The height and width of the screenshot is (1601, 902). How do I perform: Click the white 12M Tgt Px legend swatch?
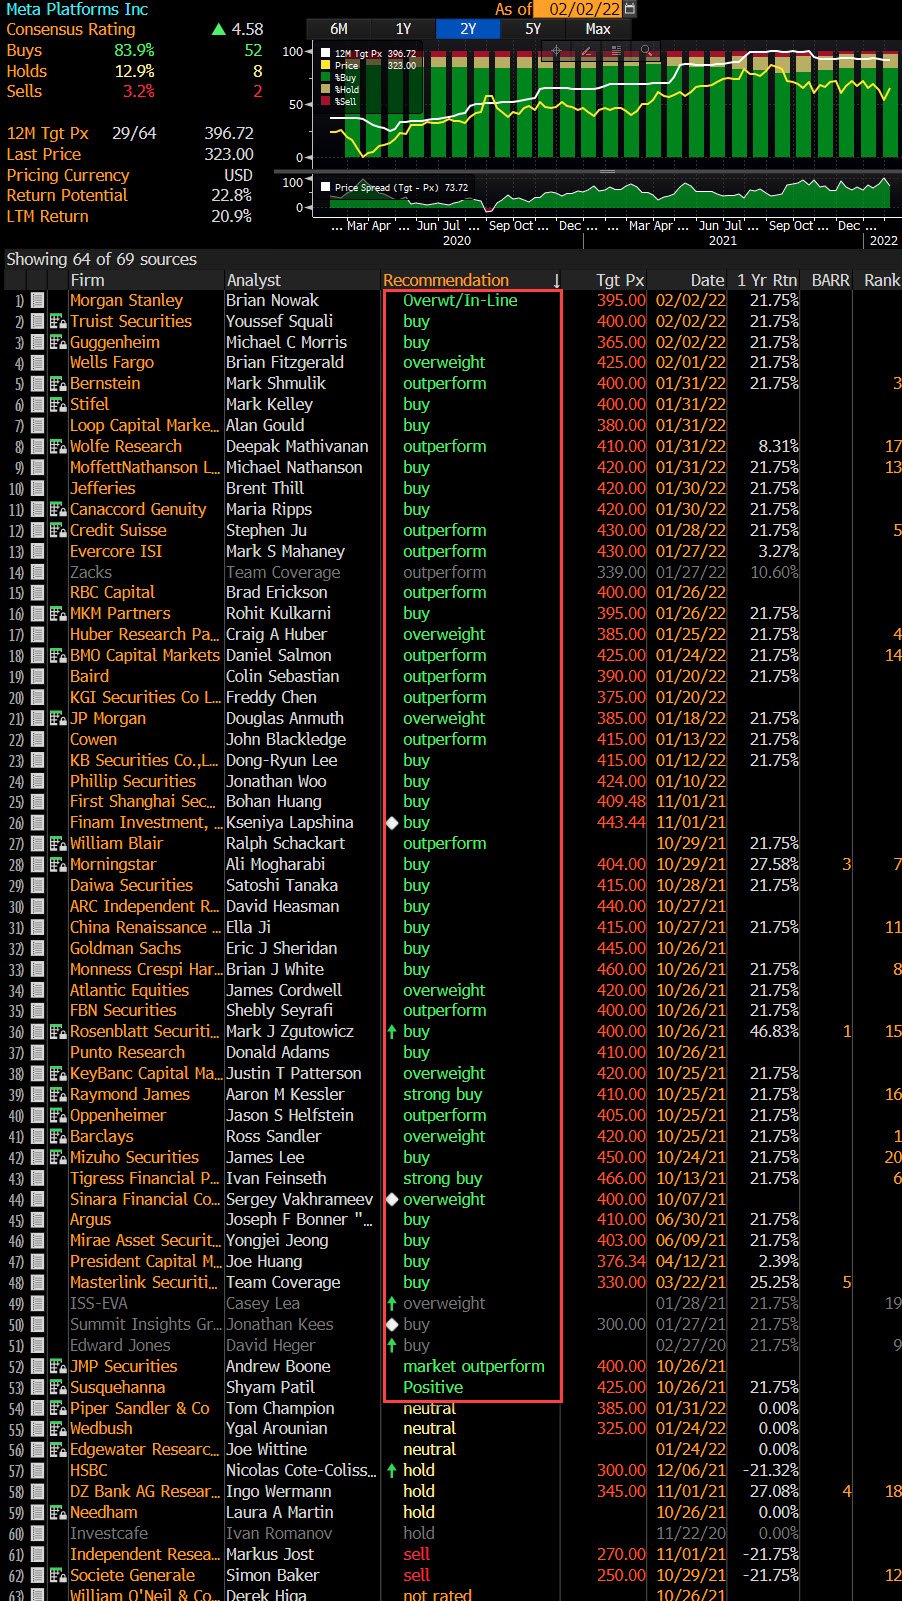326,54
